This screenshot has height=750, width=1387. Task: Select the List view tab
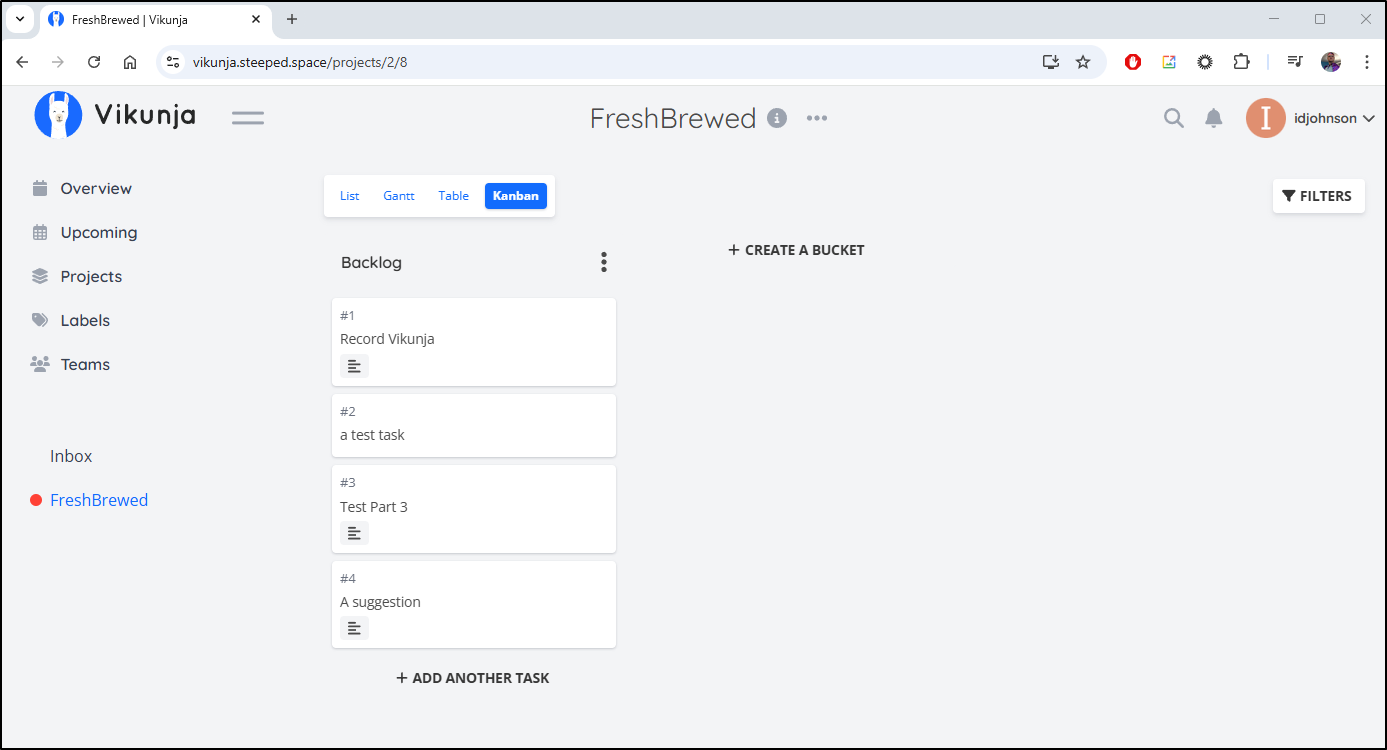click(349, 196)
